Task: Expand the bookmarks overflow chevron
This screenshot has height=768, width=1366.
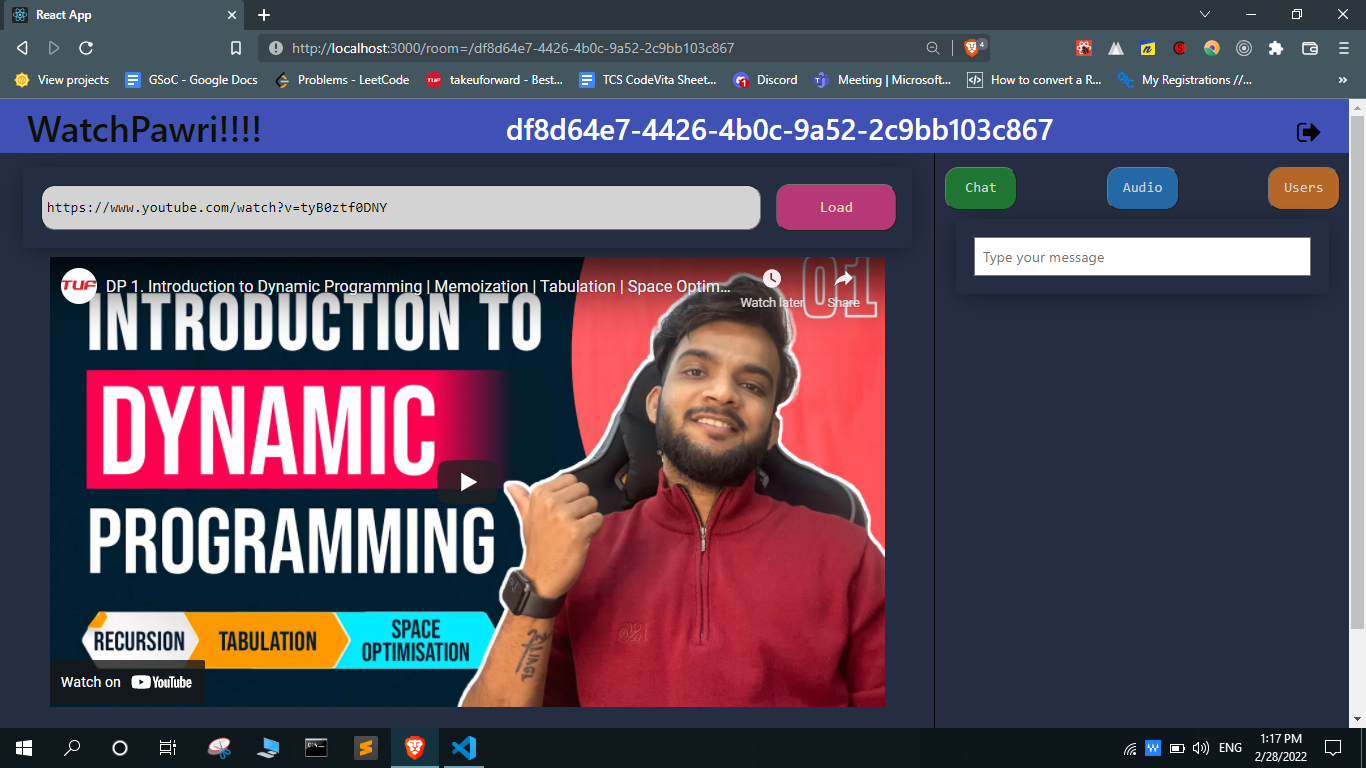Action: (1345, 80)
